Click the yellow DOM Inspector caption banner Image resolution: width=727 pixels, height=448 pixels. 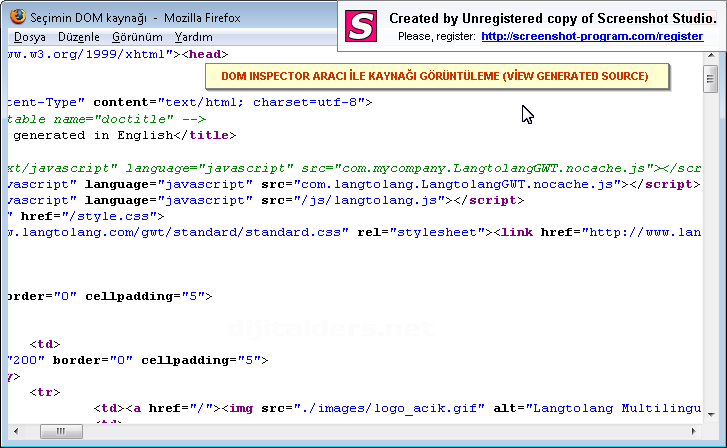pos(435,76)
